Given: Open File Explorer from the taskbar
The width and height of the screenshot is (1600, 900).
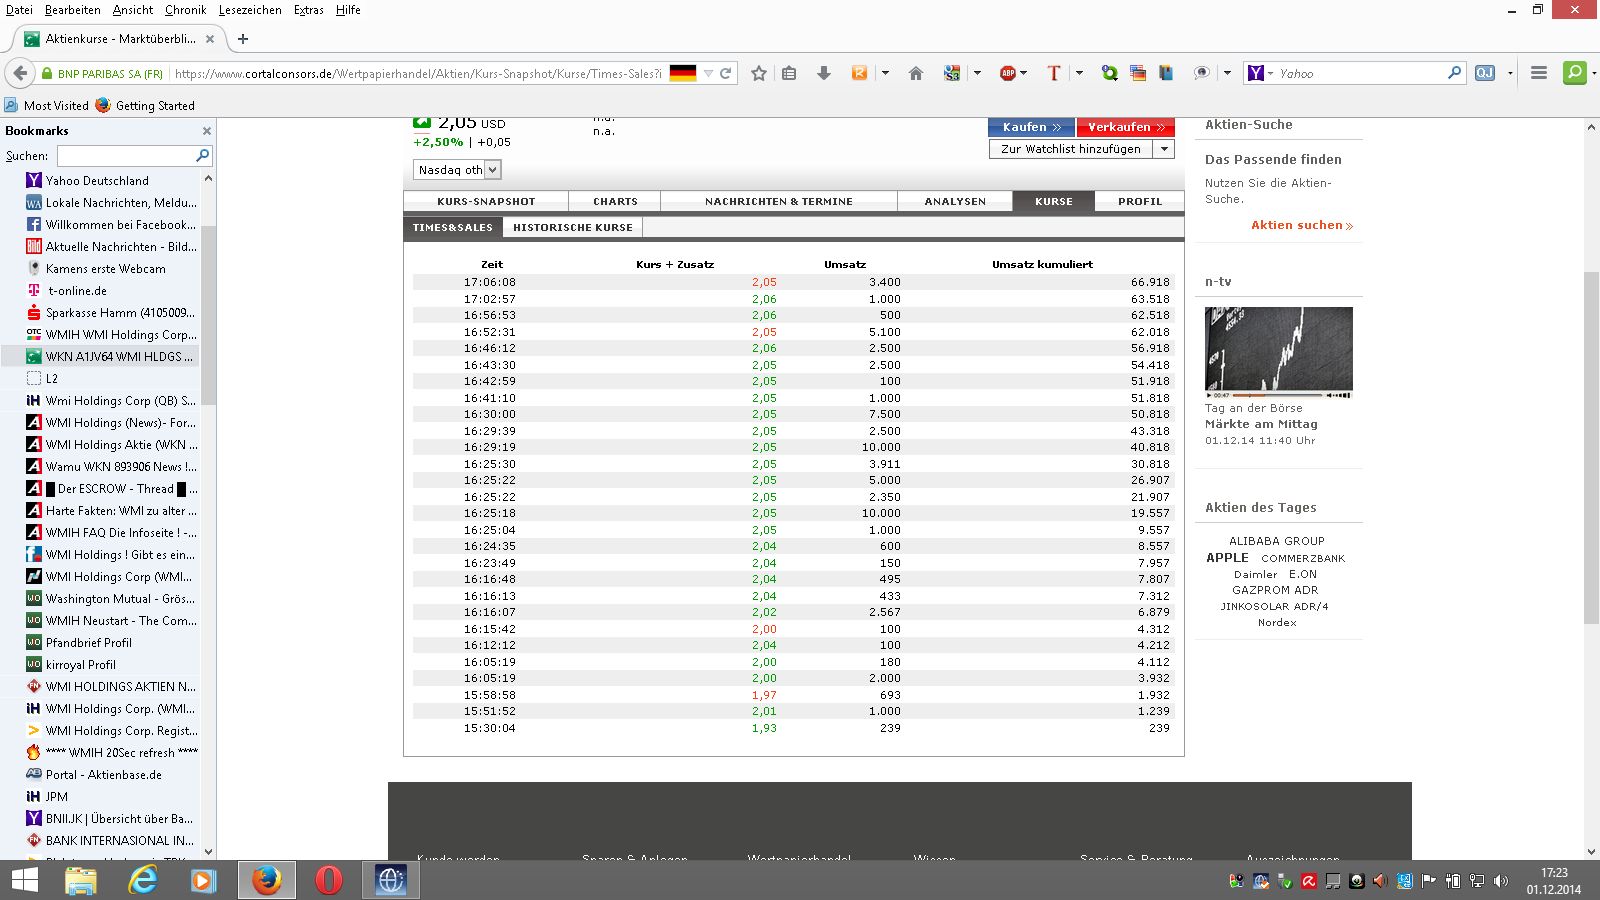Looking at the screenshot, I should 81,880.
